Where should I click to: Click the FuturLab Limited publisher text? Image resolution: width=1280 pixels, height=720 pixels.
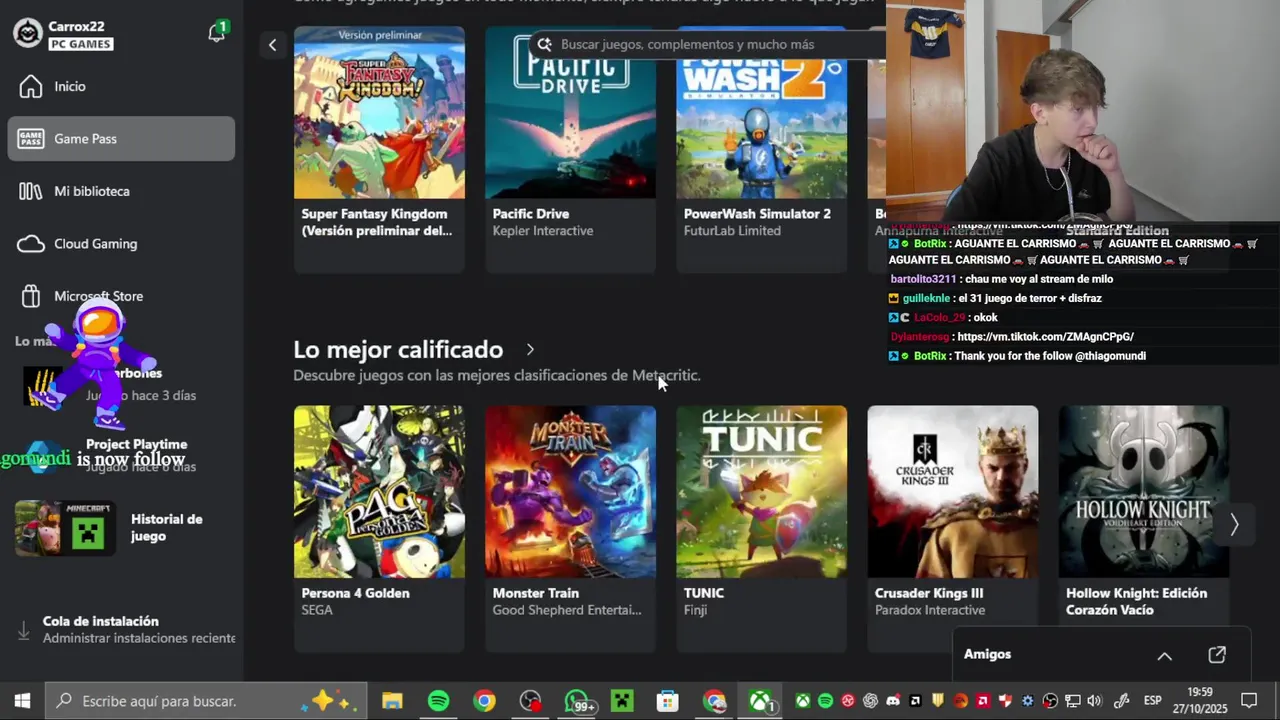(732, 231)
